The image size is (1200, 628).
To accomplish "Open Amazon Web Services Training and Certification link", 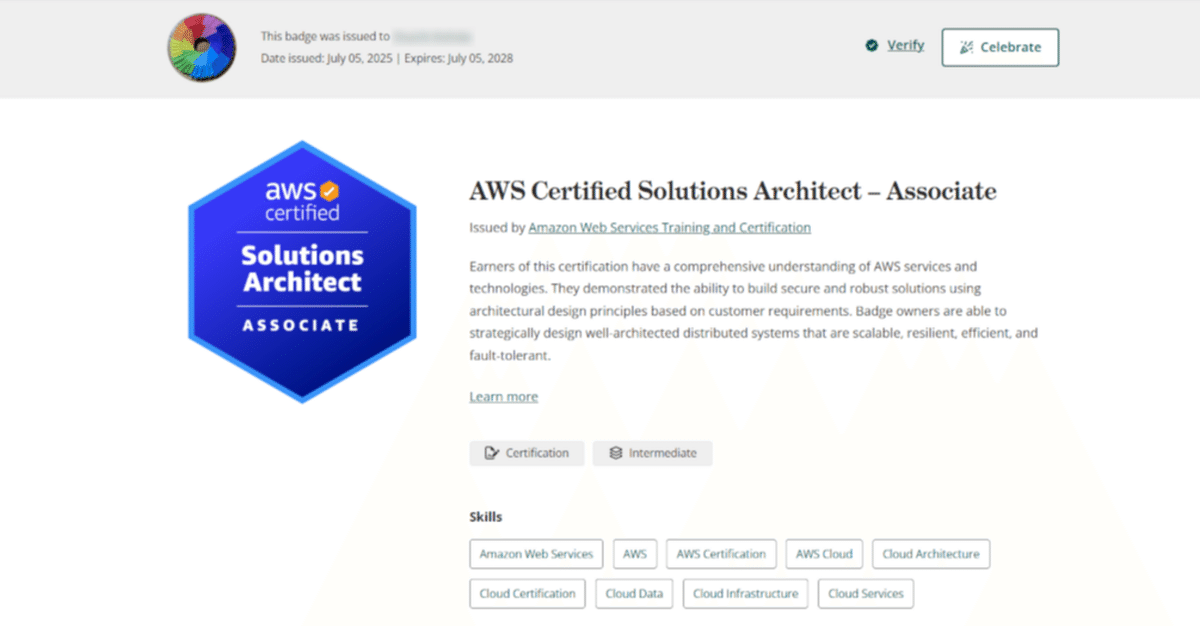I will click(x=670, y=227).
